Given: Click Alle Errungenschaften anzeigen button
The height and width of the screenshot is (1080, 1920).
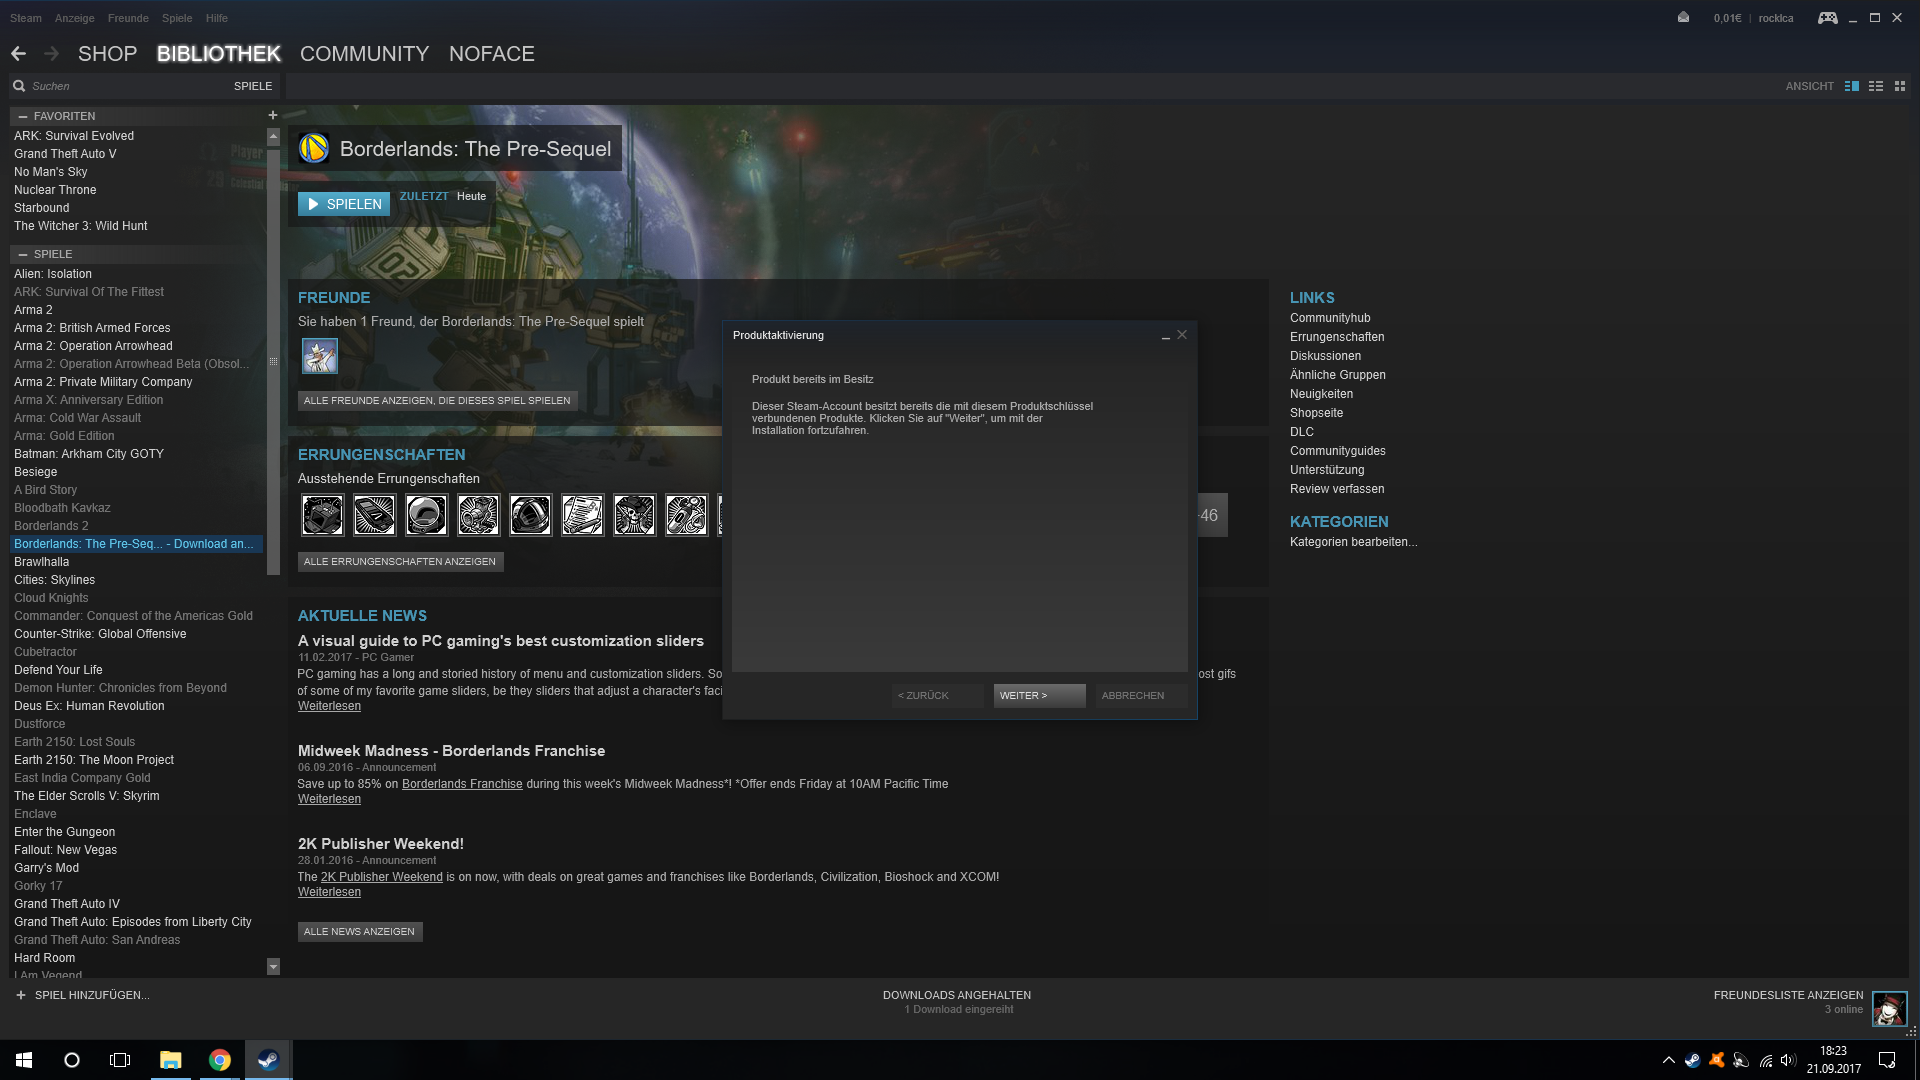Looking at the screenshot, I should click(400, 561).
